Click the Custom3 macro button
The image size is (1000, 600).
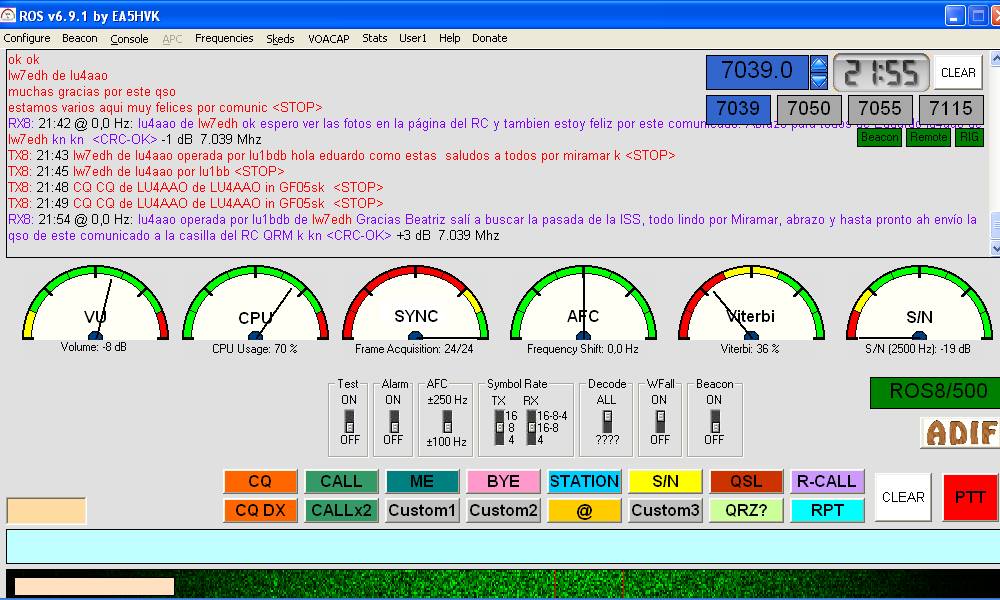[665, 511]
